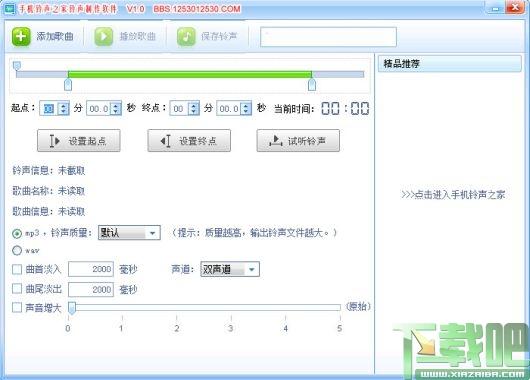This screenshot has width=530, height=380.
Task: Click the start minutes spinner arrows
Action: point(64,109)
